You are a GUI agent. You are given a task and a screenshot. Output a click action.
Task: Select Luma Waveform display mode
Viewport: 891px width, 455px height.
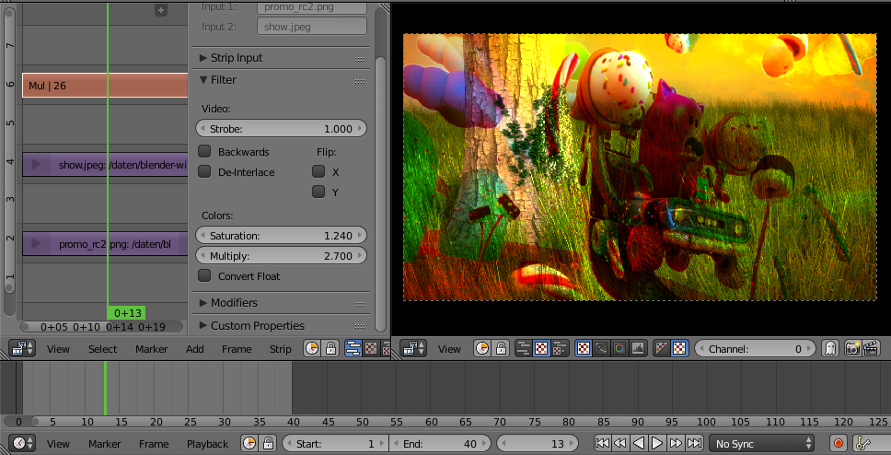(x=601, y=349)
